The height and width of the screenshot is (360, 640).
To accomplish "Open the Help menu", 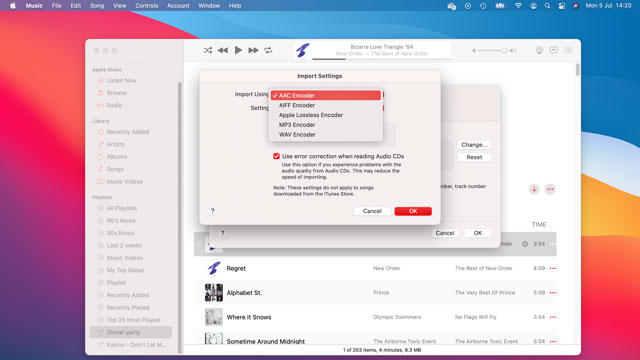I will [235, 6].
